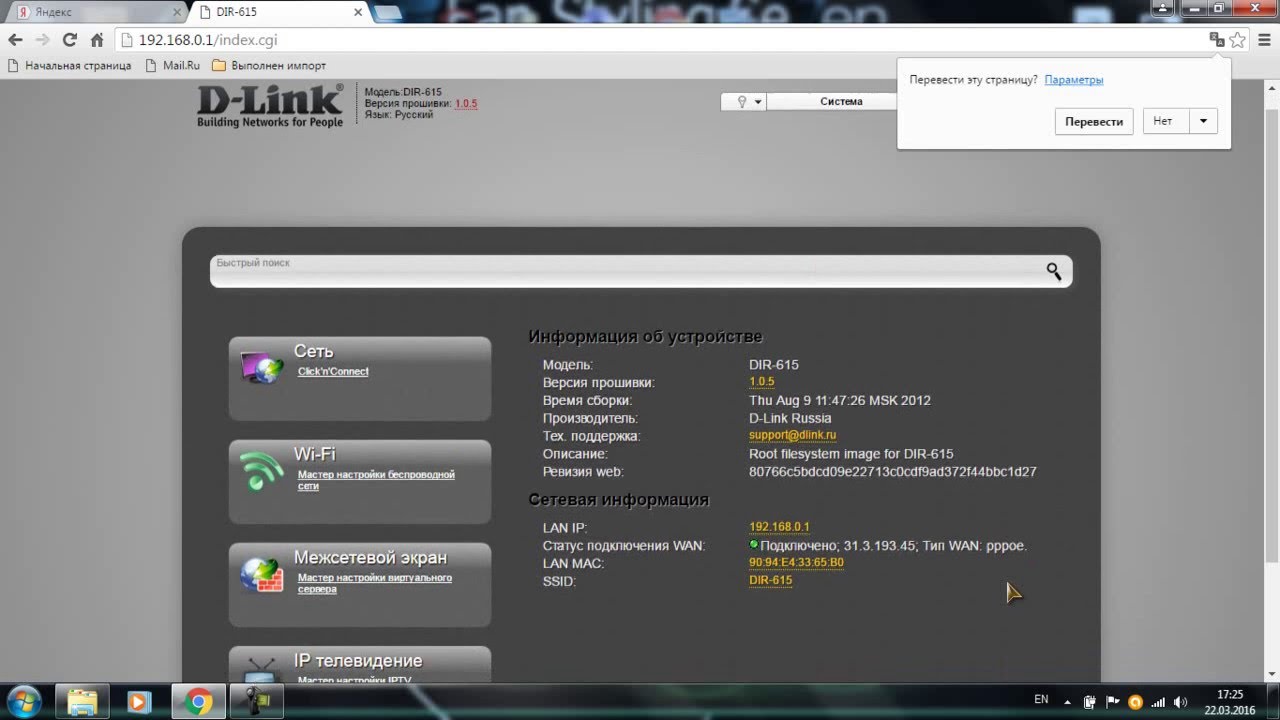Image resolution: width=1280 pixels, height=720 pixels.
Task: Open the Начальная страница bookmark
Action: coord(69,66)
